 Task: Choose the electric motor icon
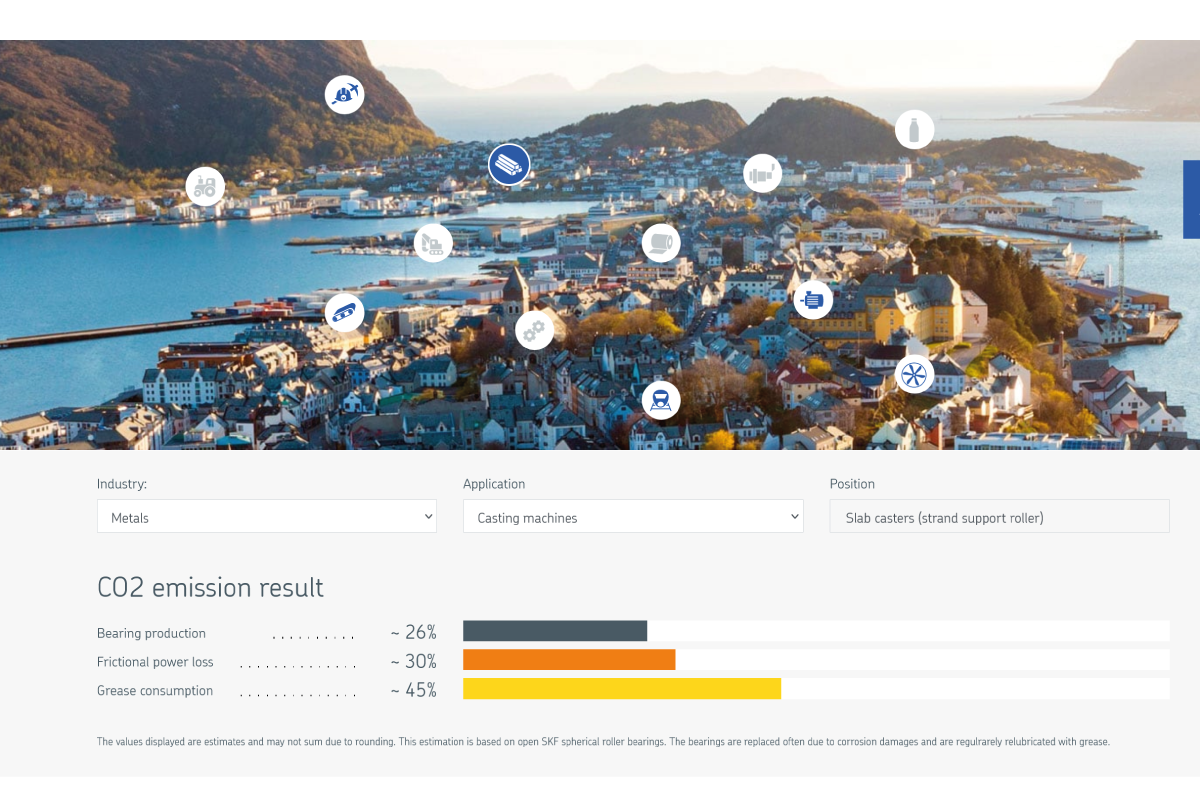[813, 299]
